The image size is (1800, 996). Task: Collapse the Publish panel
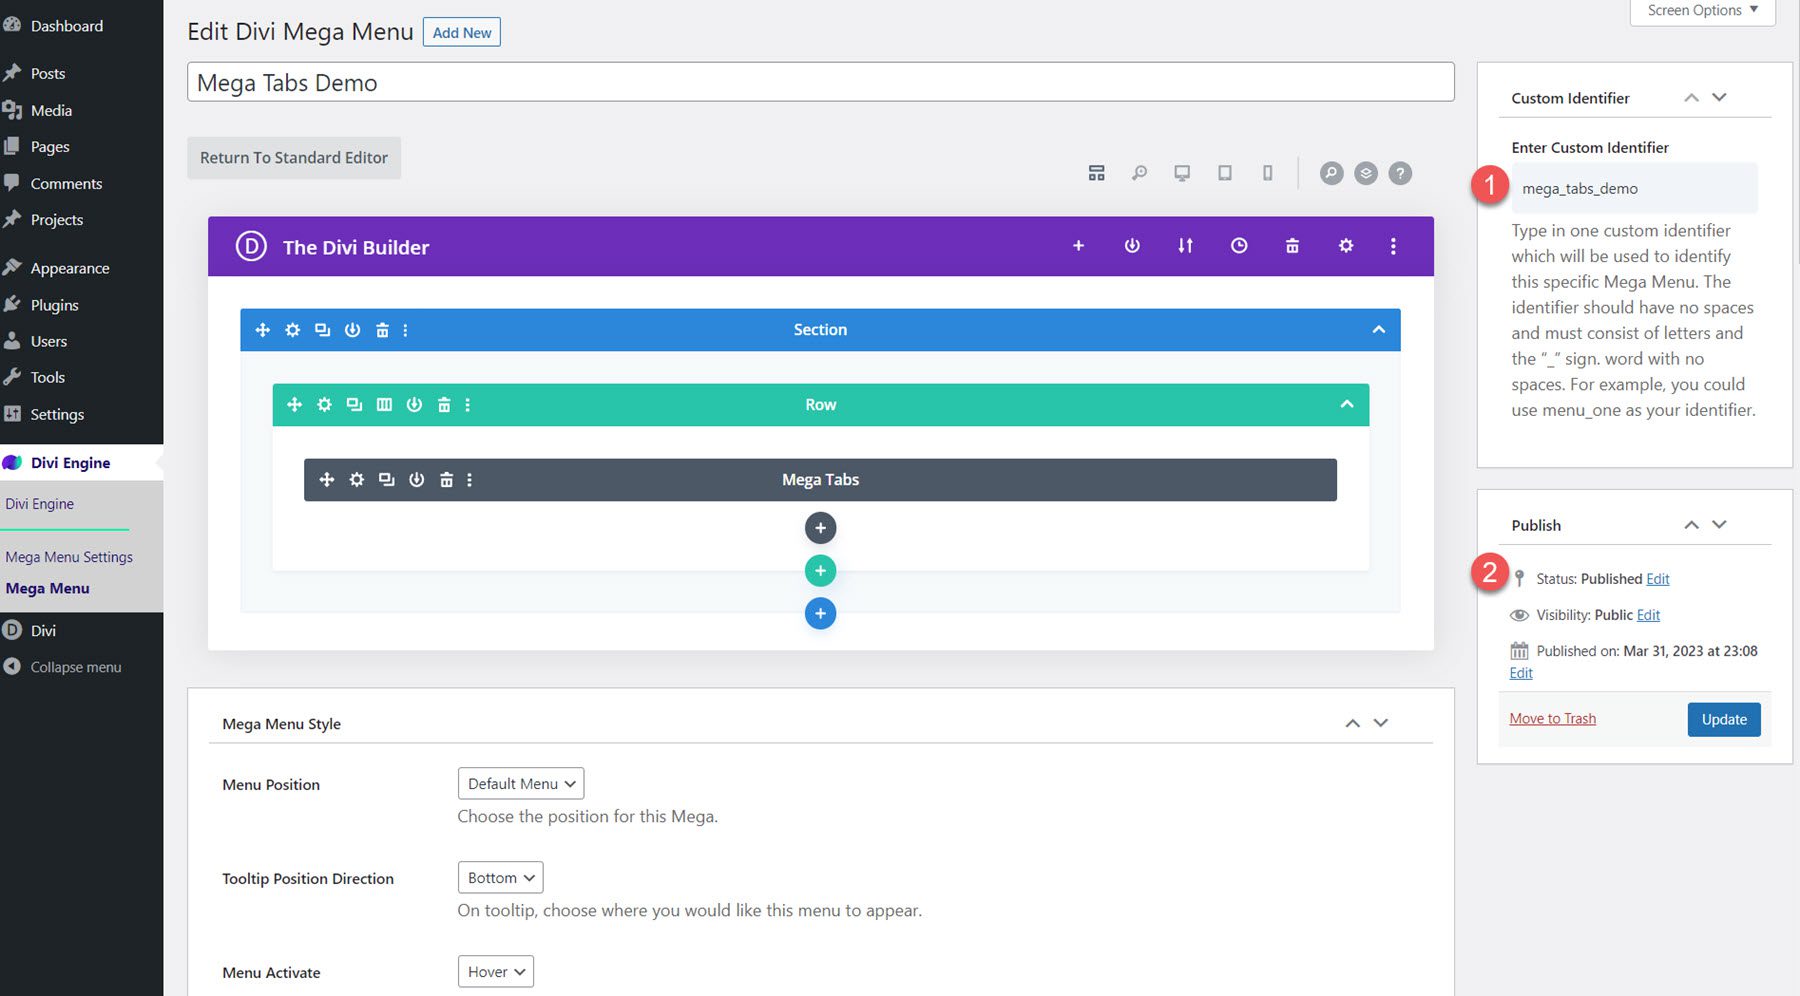point(1691,524)
